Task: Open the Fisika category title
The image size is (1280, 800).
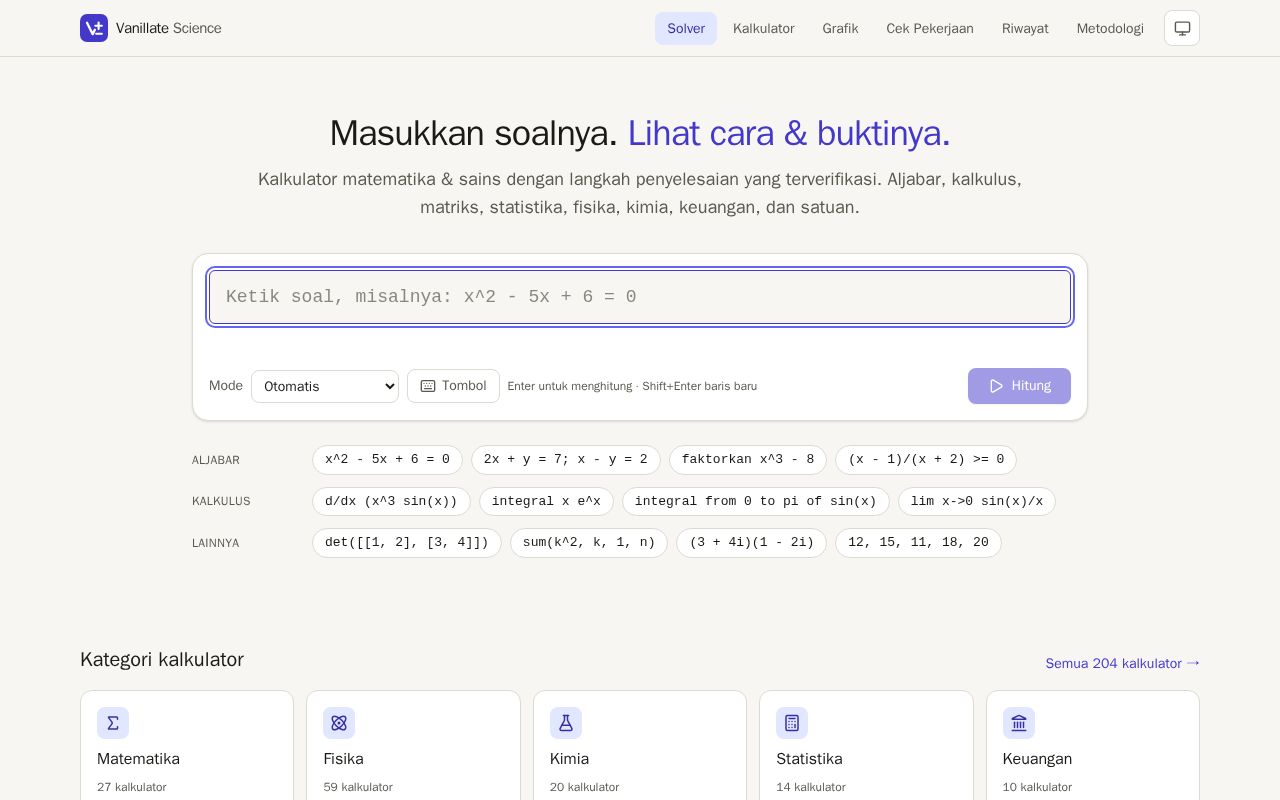Action: pyautogui.click(x=343, y=759)
